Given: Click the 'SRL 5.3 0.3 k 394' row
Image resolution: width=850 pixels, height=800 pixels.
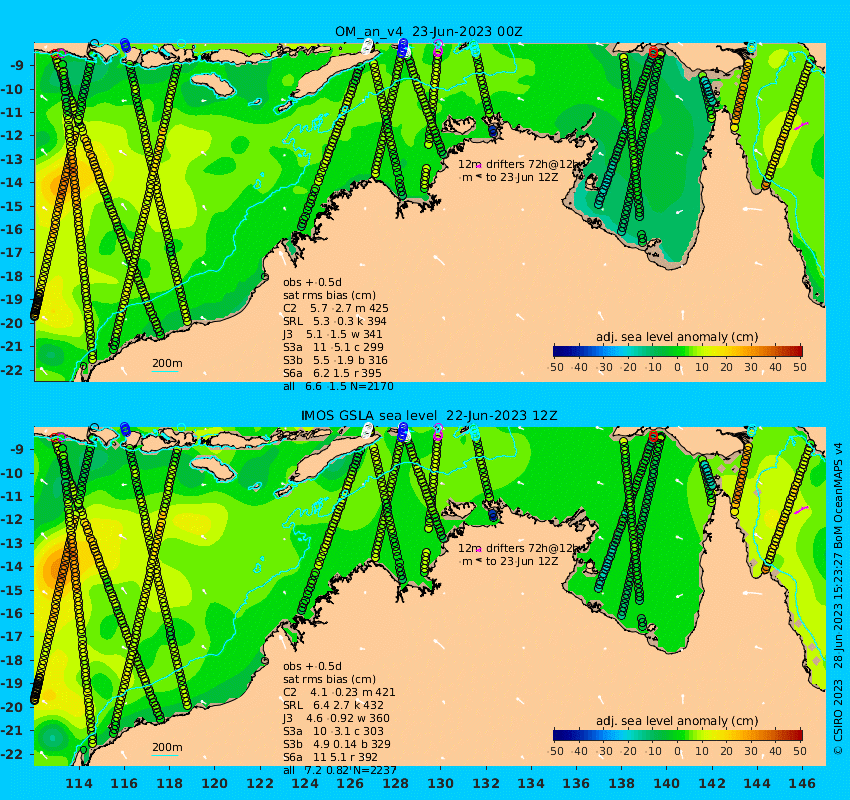Looking at the screenshot, I should [x=334, y=321].
